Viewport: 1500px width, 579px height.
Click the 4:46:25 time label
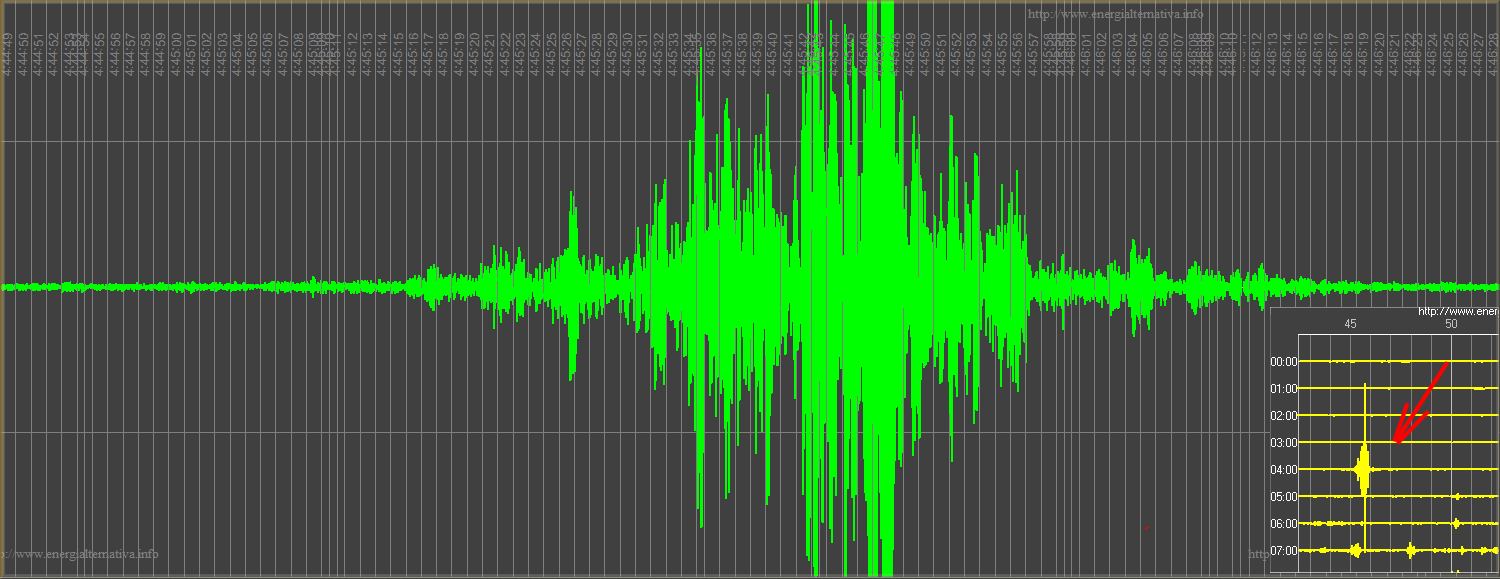1448,54
